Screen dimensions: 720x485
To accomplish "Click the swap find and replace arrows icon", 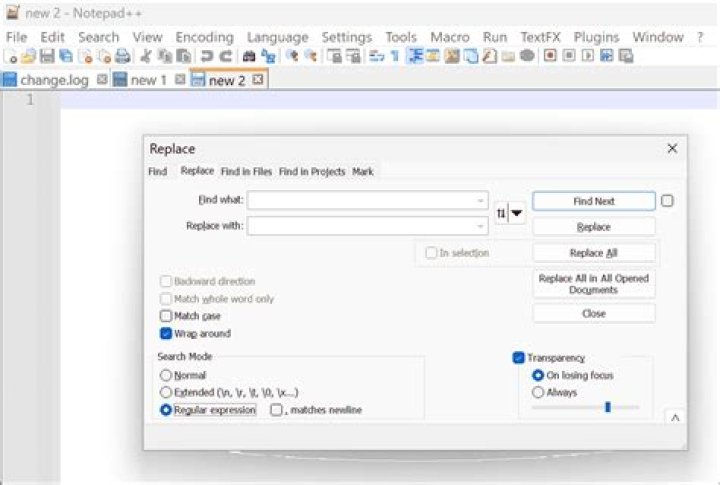I will click(x=501, y=213).
